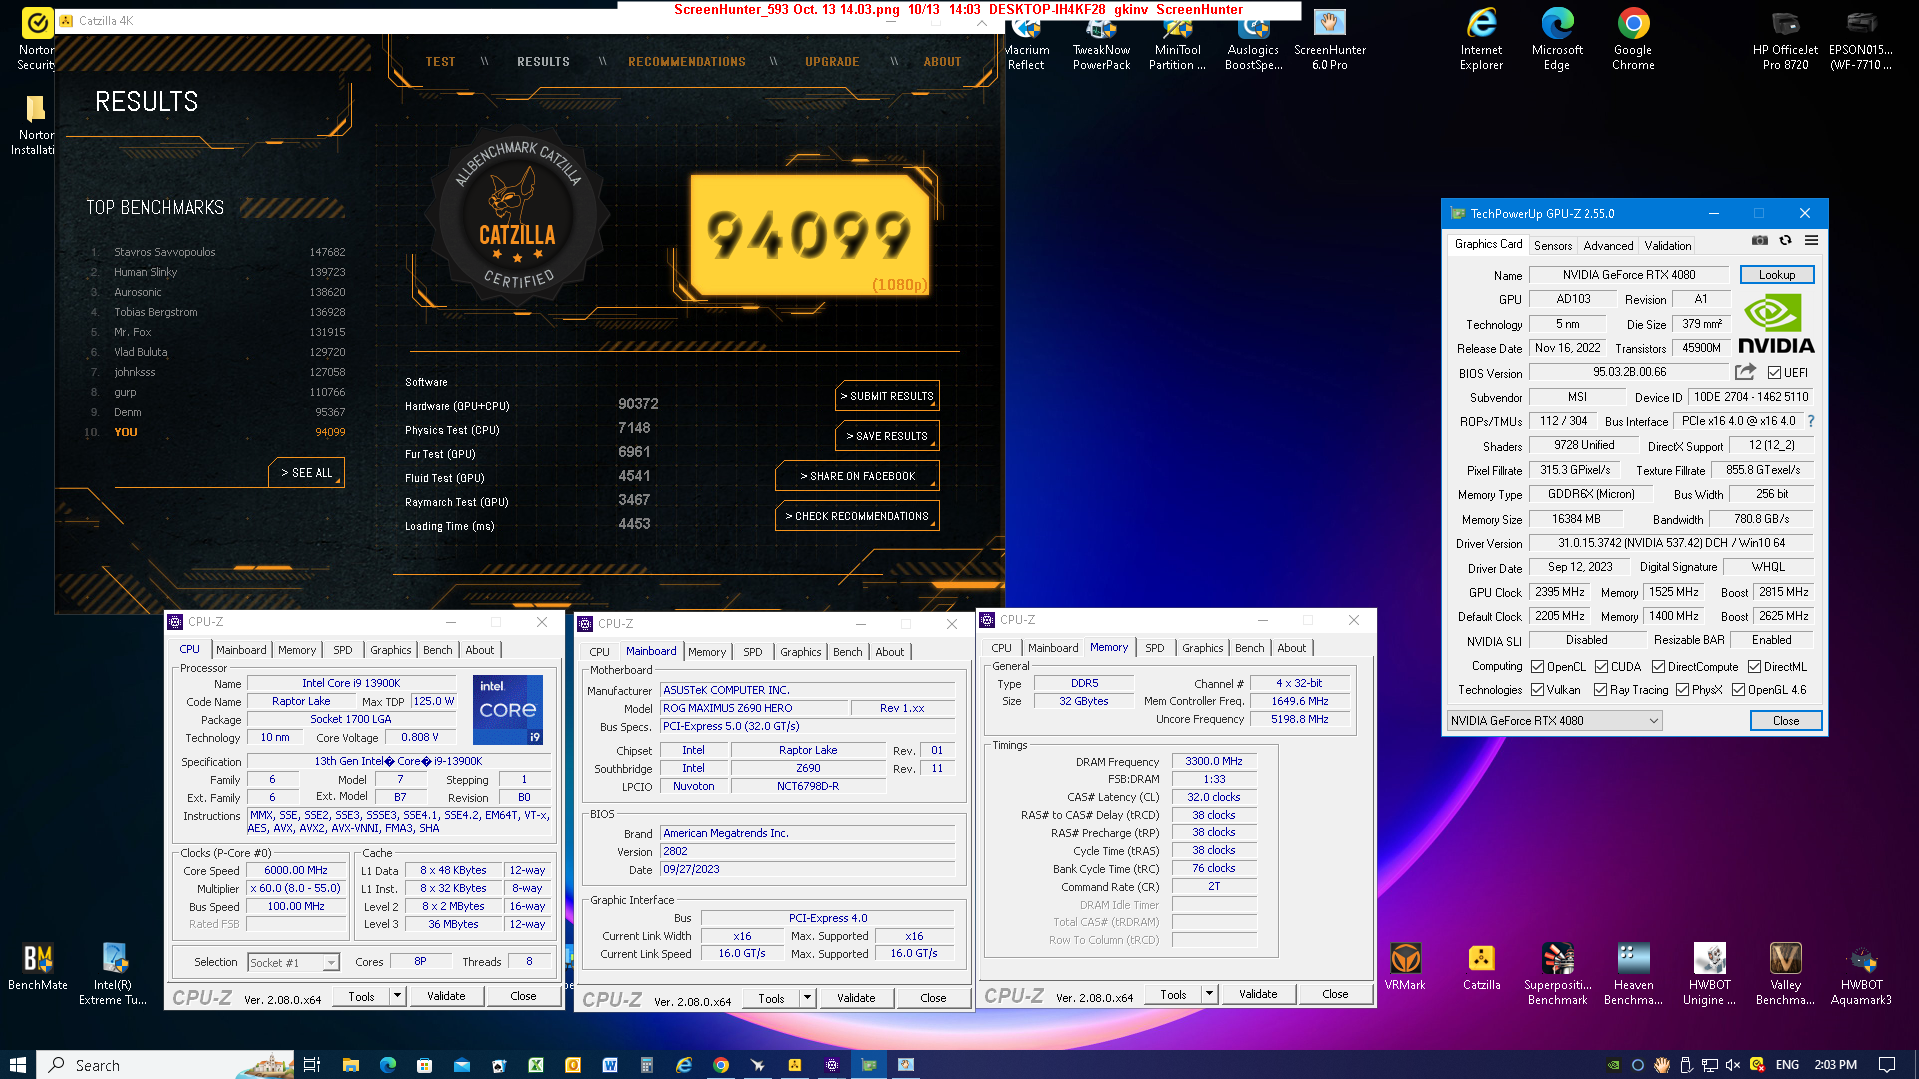This screenshot has height=1079, width=1919.
Task: Open the Socket #1 selection dropdown in CPU-Z
Action: (293, 963)
